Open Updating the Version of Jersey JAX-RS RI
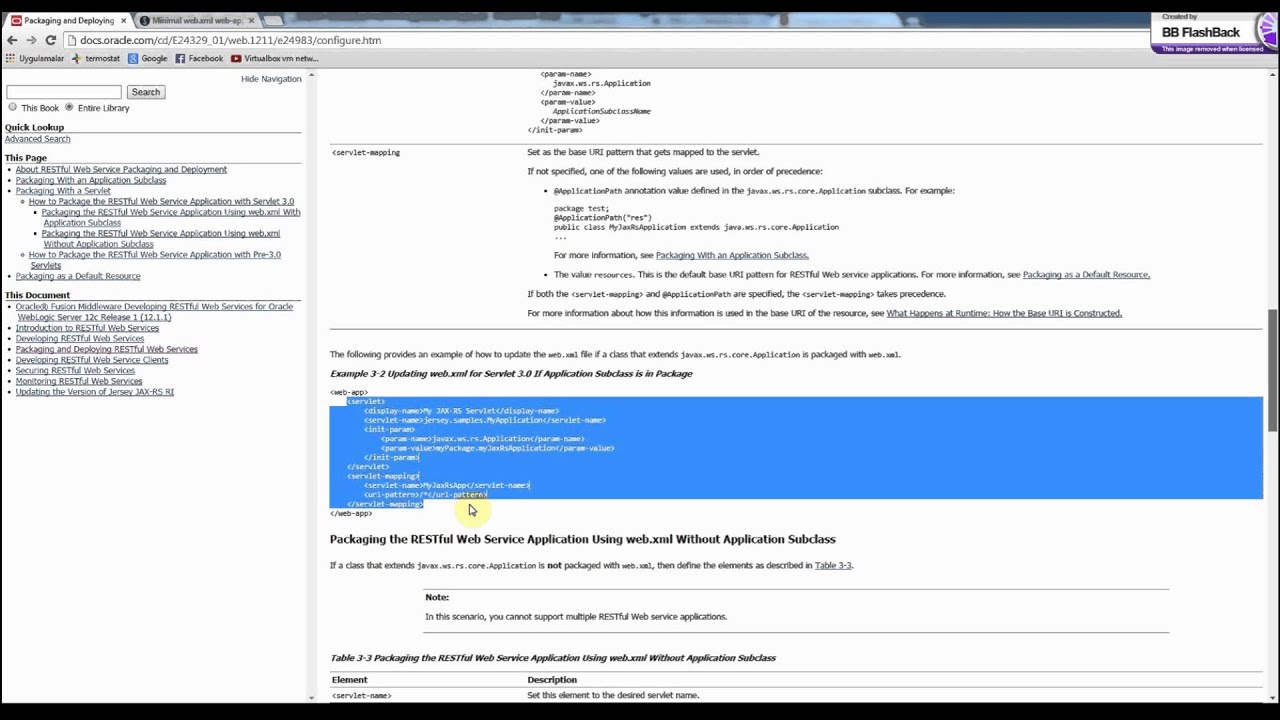 pos(95,392)
